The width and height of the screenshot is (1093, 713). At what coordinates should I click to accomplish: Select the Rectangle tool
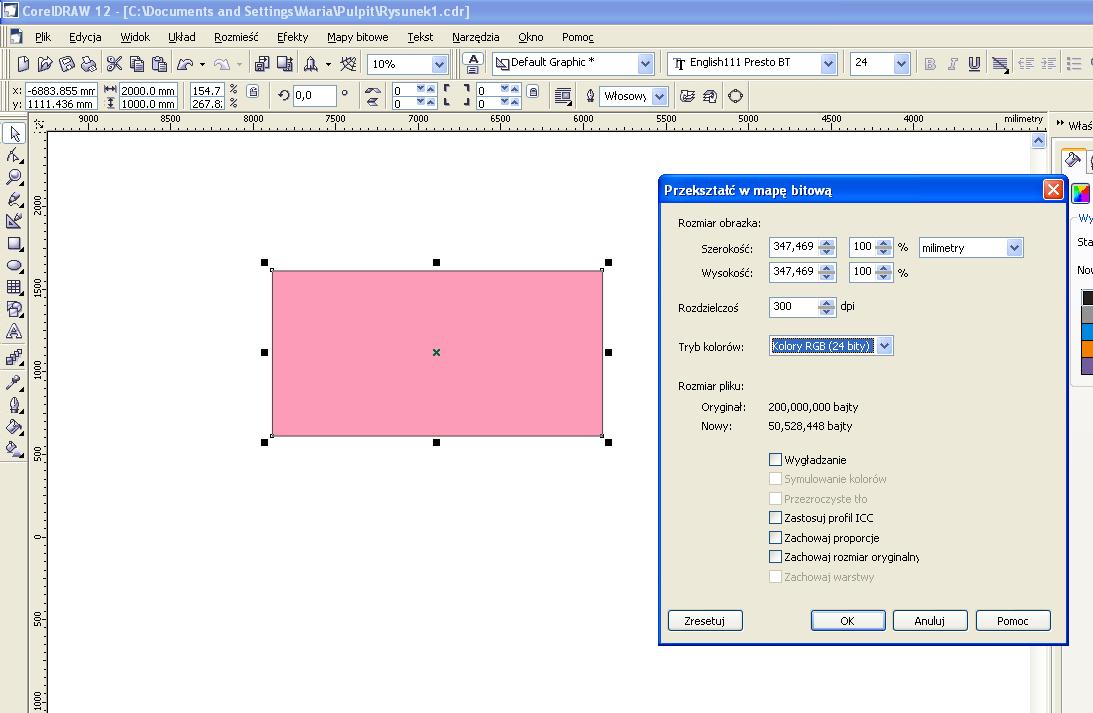coord(14,243)
